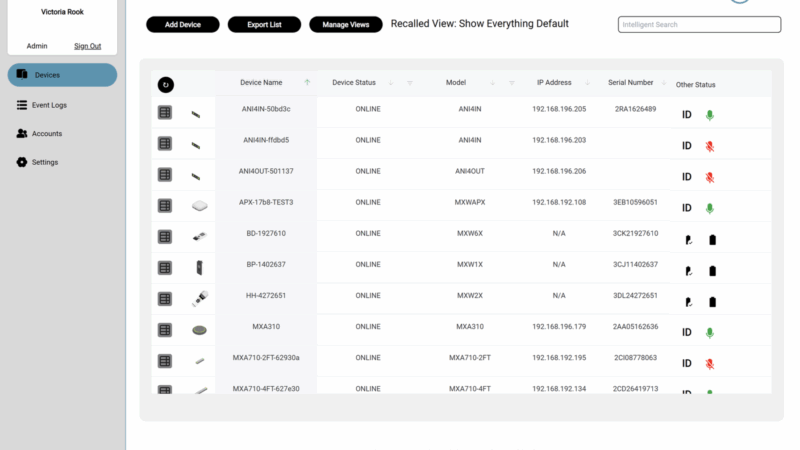Unmute the ANI4IN-ffdbd5 red microphone
This screenshot has width=800, height=450.
[710, 146]
